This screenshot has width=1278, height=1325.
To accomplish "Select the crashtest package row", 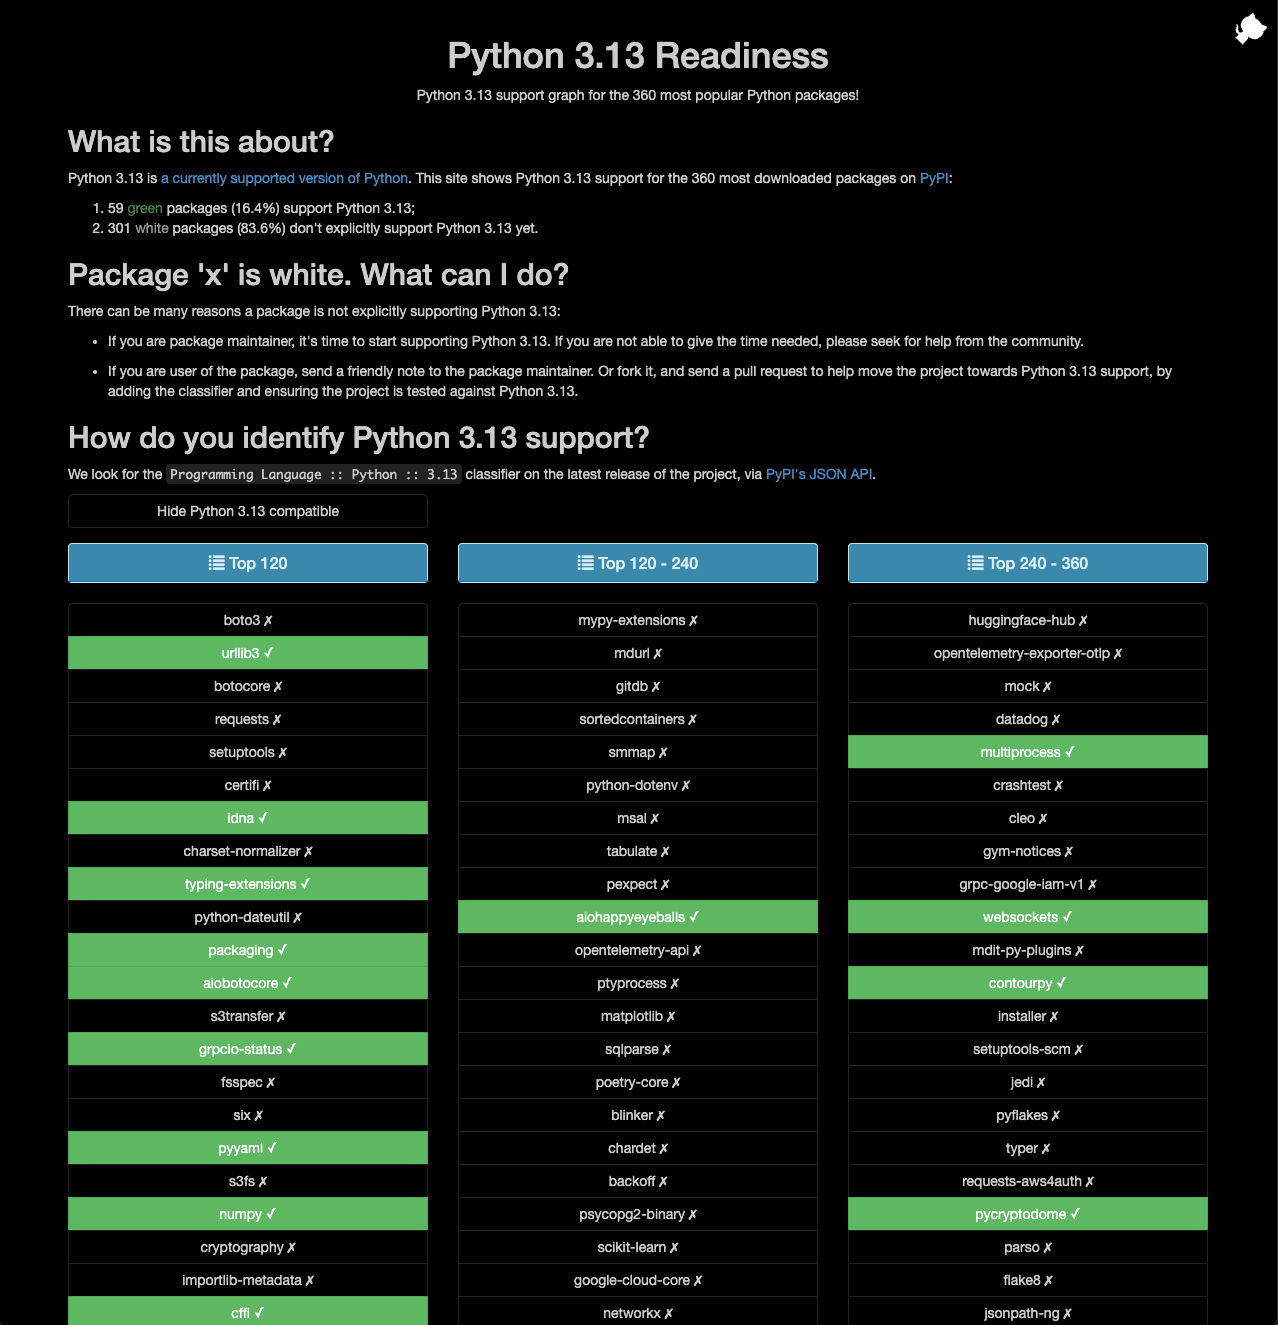I will (1028, 785).
